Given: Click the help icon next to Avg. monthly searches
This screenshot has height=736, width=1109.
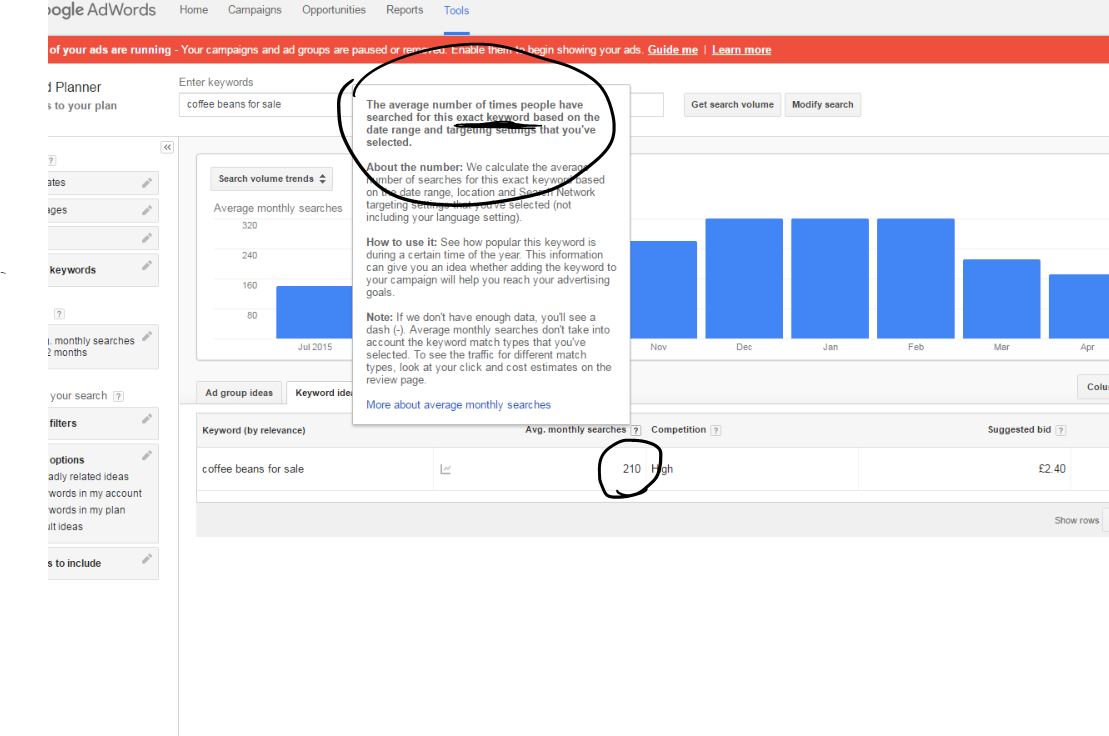Looking at the screenshot, I should 636,431.
